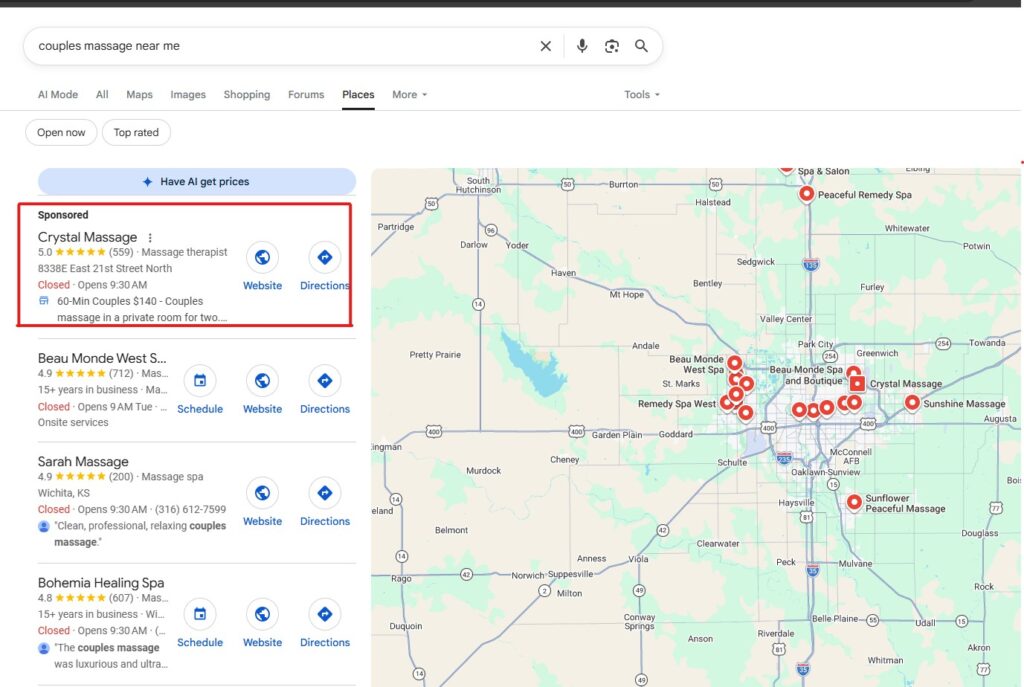The width and height of the screenshot is (1024, 687).
Task: Get directions to Sarah Massage
Action: [x=325, y=493]
